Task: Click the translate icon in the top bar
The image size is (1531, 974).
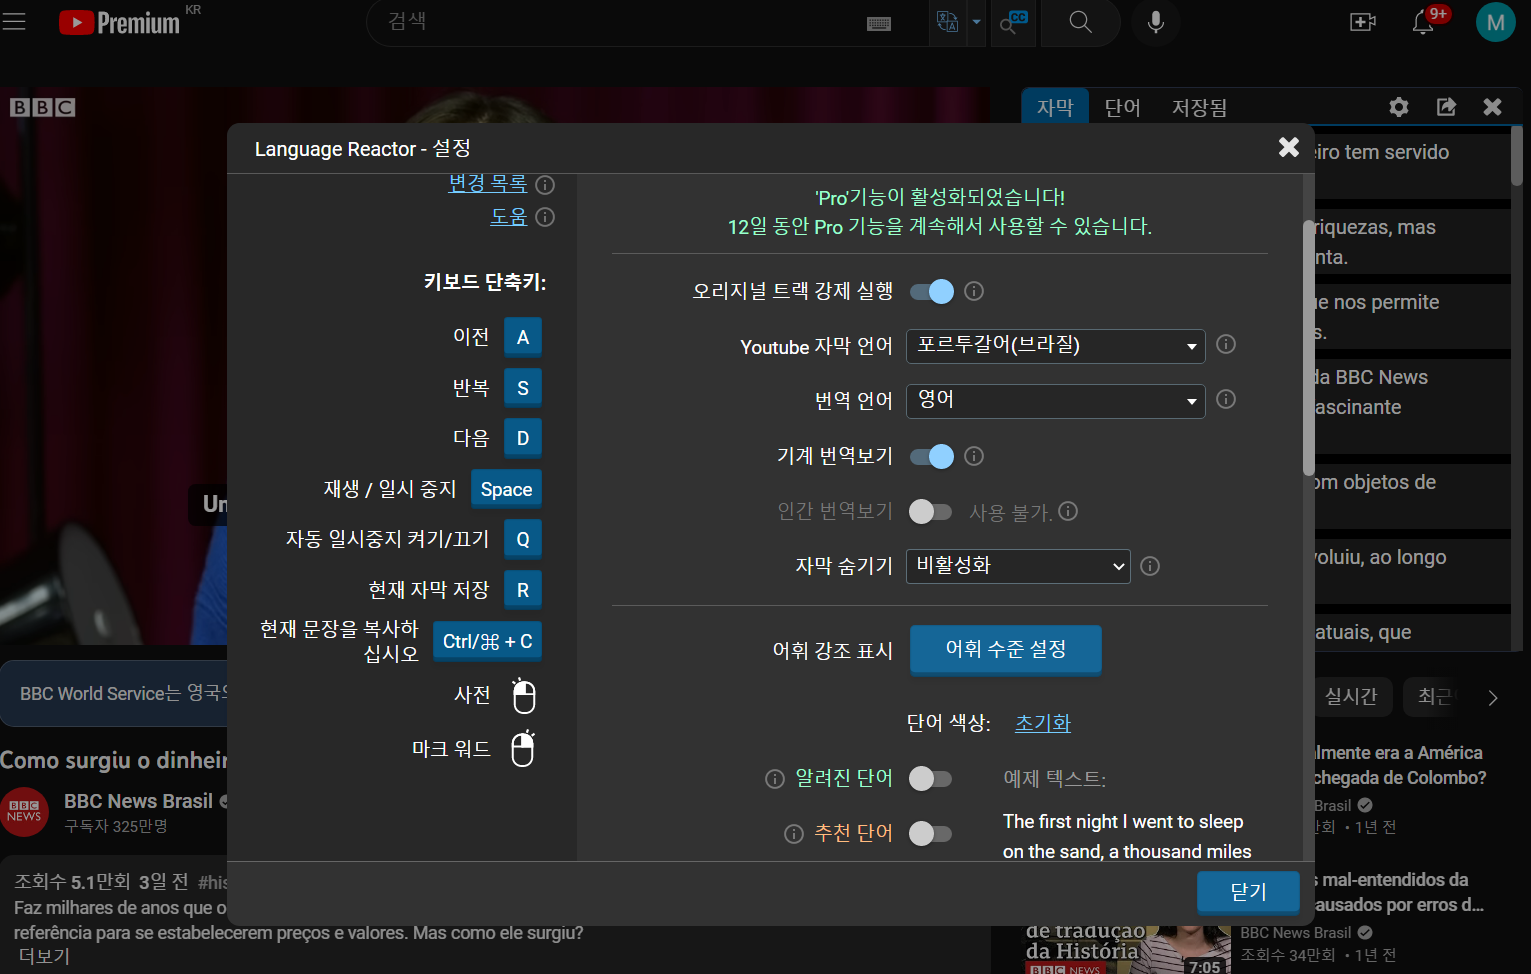Action: tap(947, 21)
